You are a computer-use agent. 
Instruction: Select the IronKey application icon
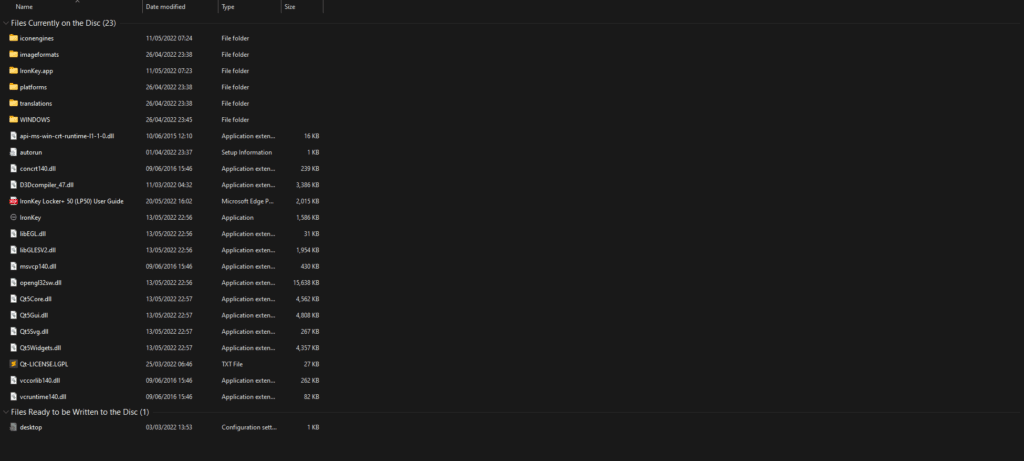(13, 217)
